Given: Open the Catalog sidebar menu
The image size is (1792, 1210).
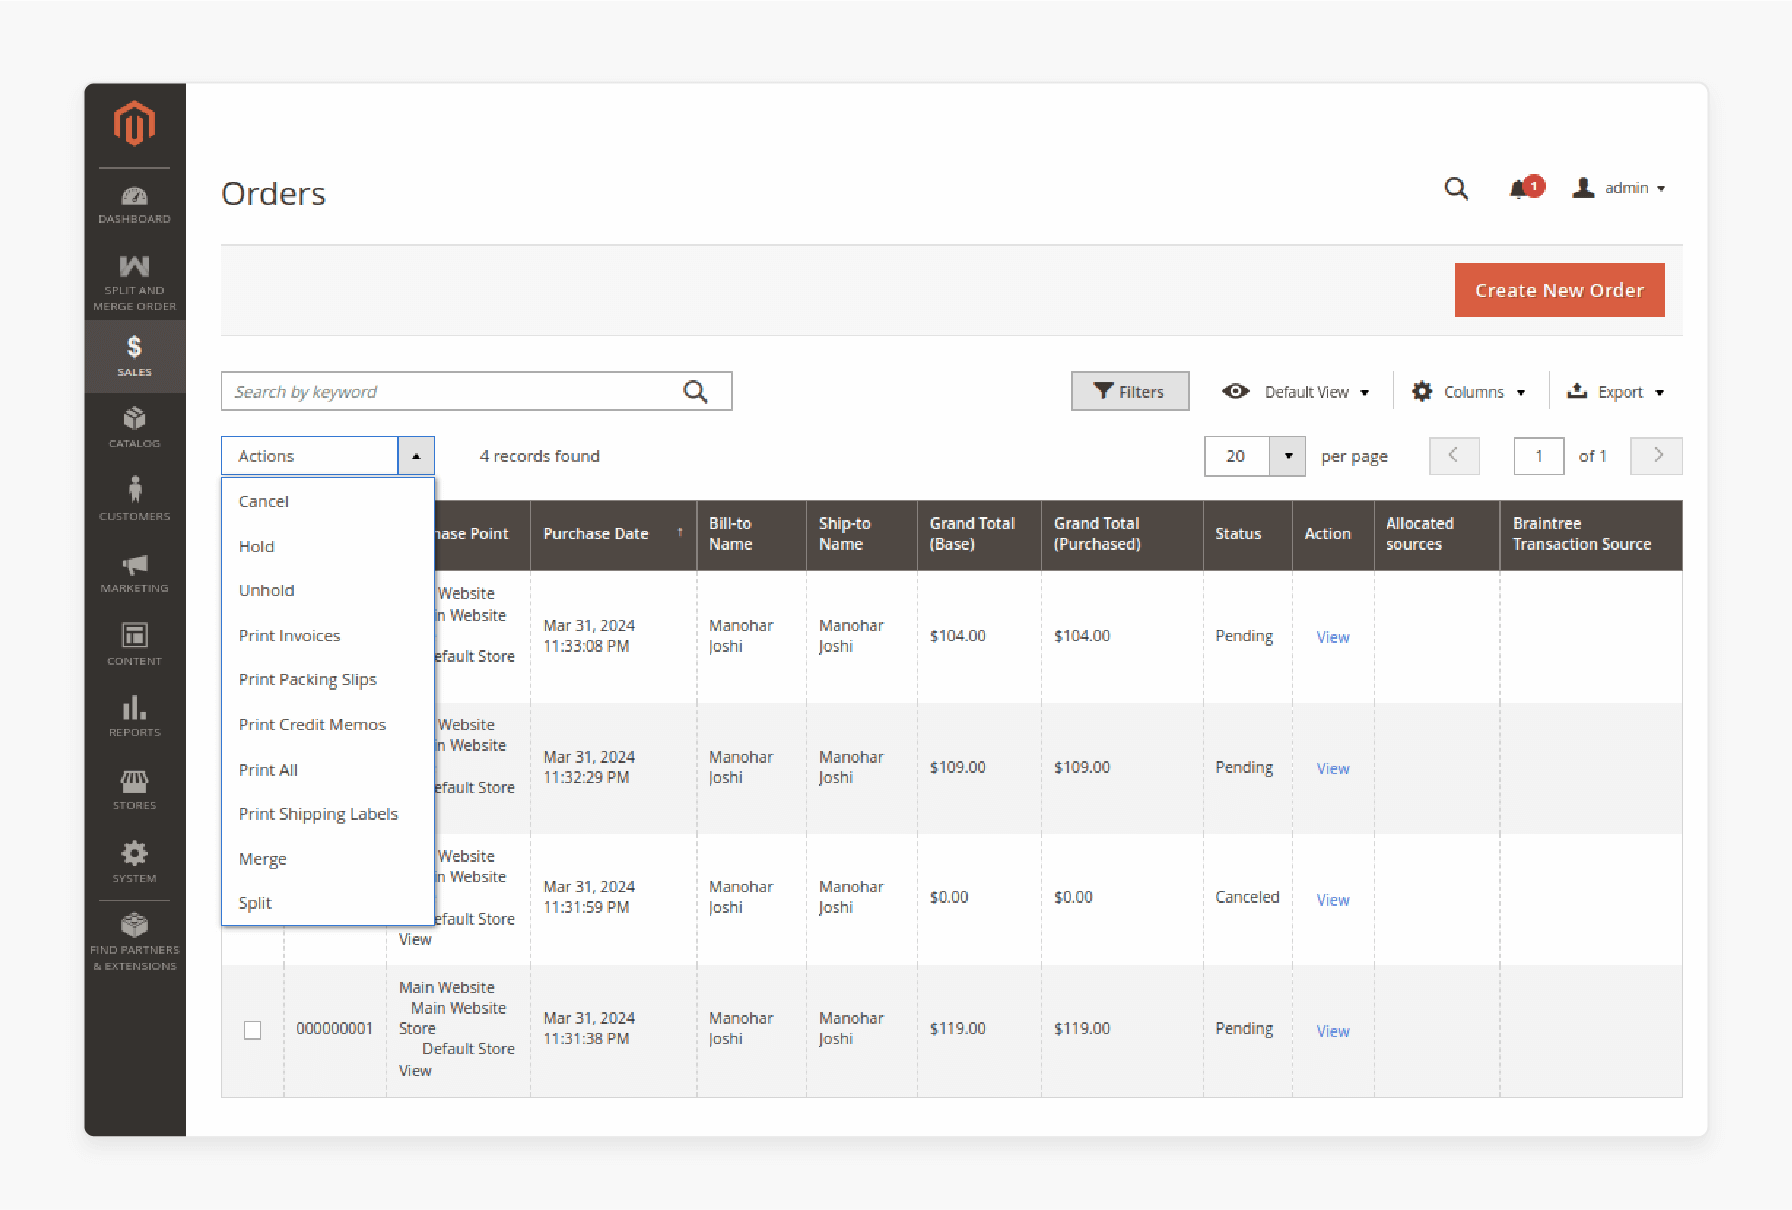Looking at the screenshot, I should (134, 427).
